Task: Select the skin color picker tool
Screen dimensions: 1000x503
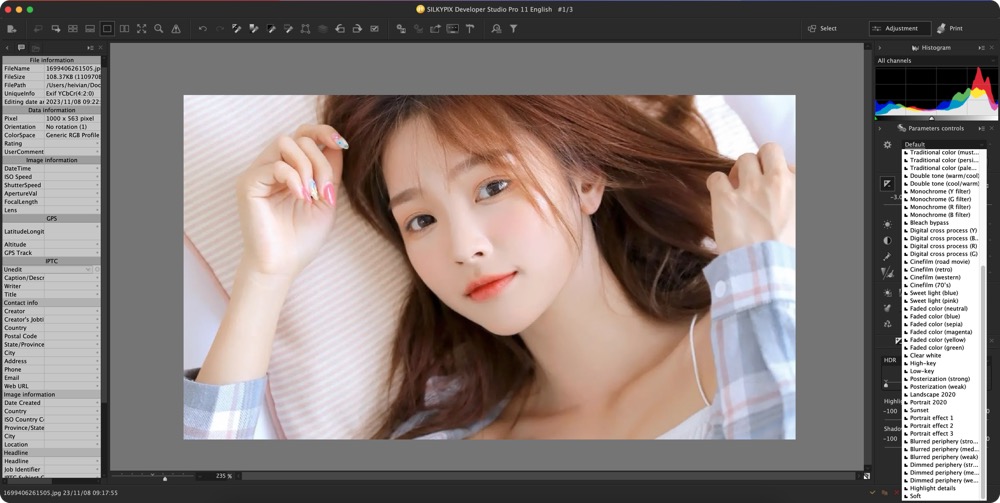Action: [254, 29]
